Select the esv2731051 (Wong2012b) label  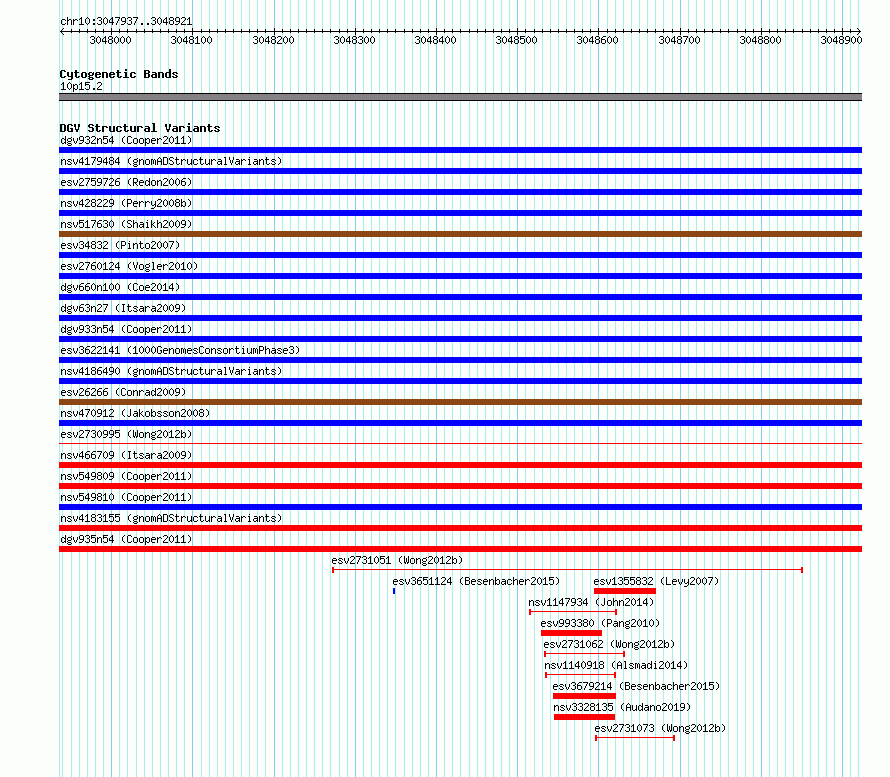[x=397, y=560]
